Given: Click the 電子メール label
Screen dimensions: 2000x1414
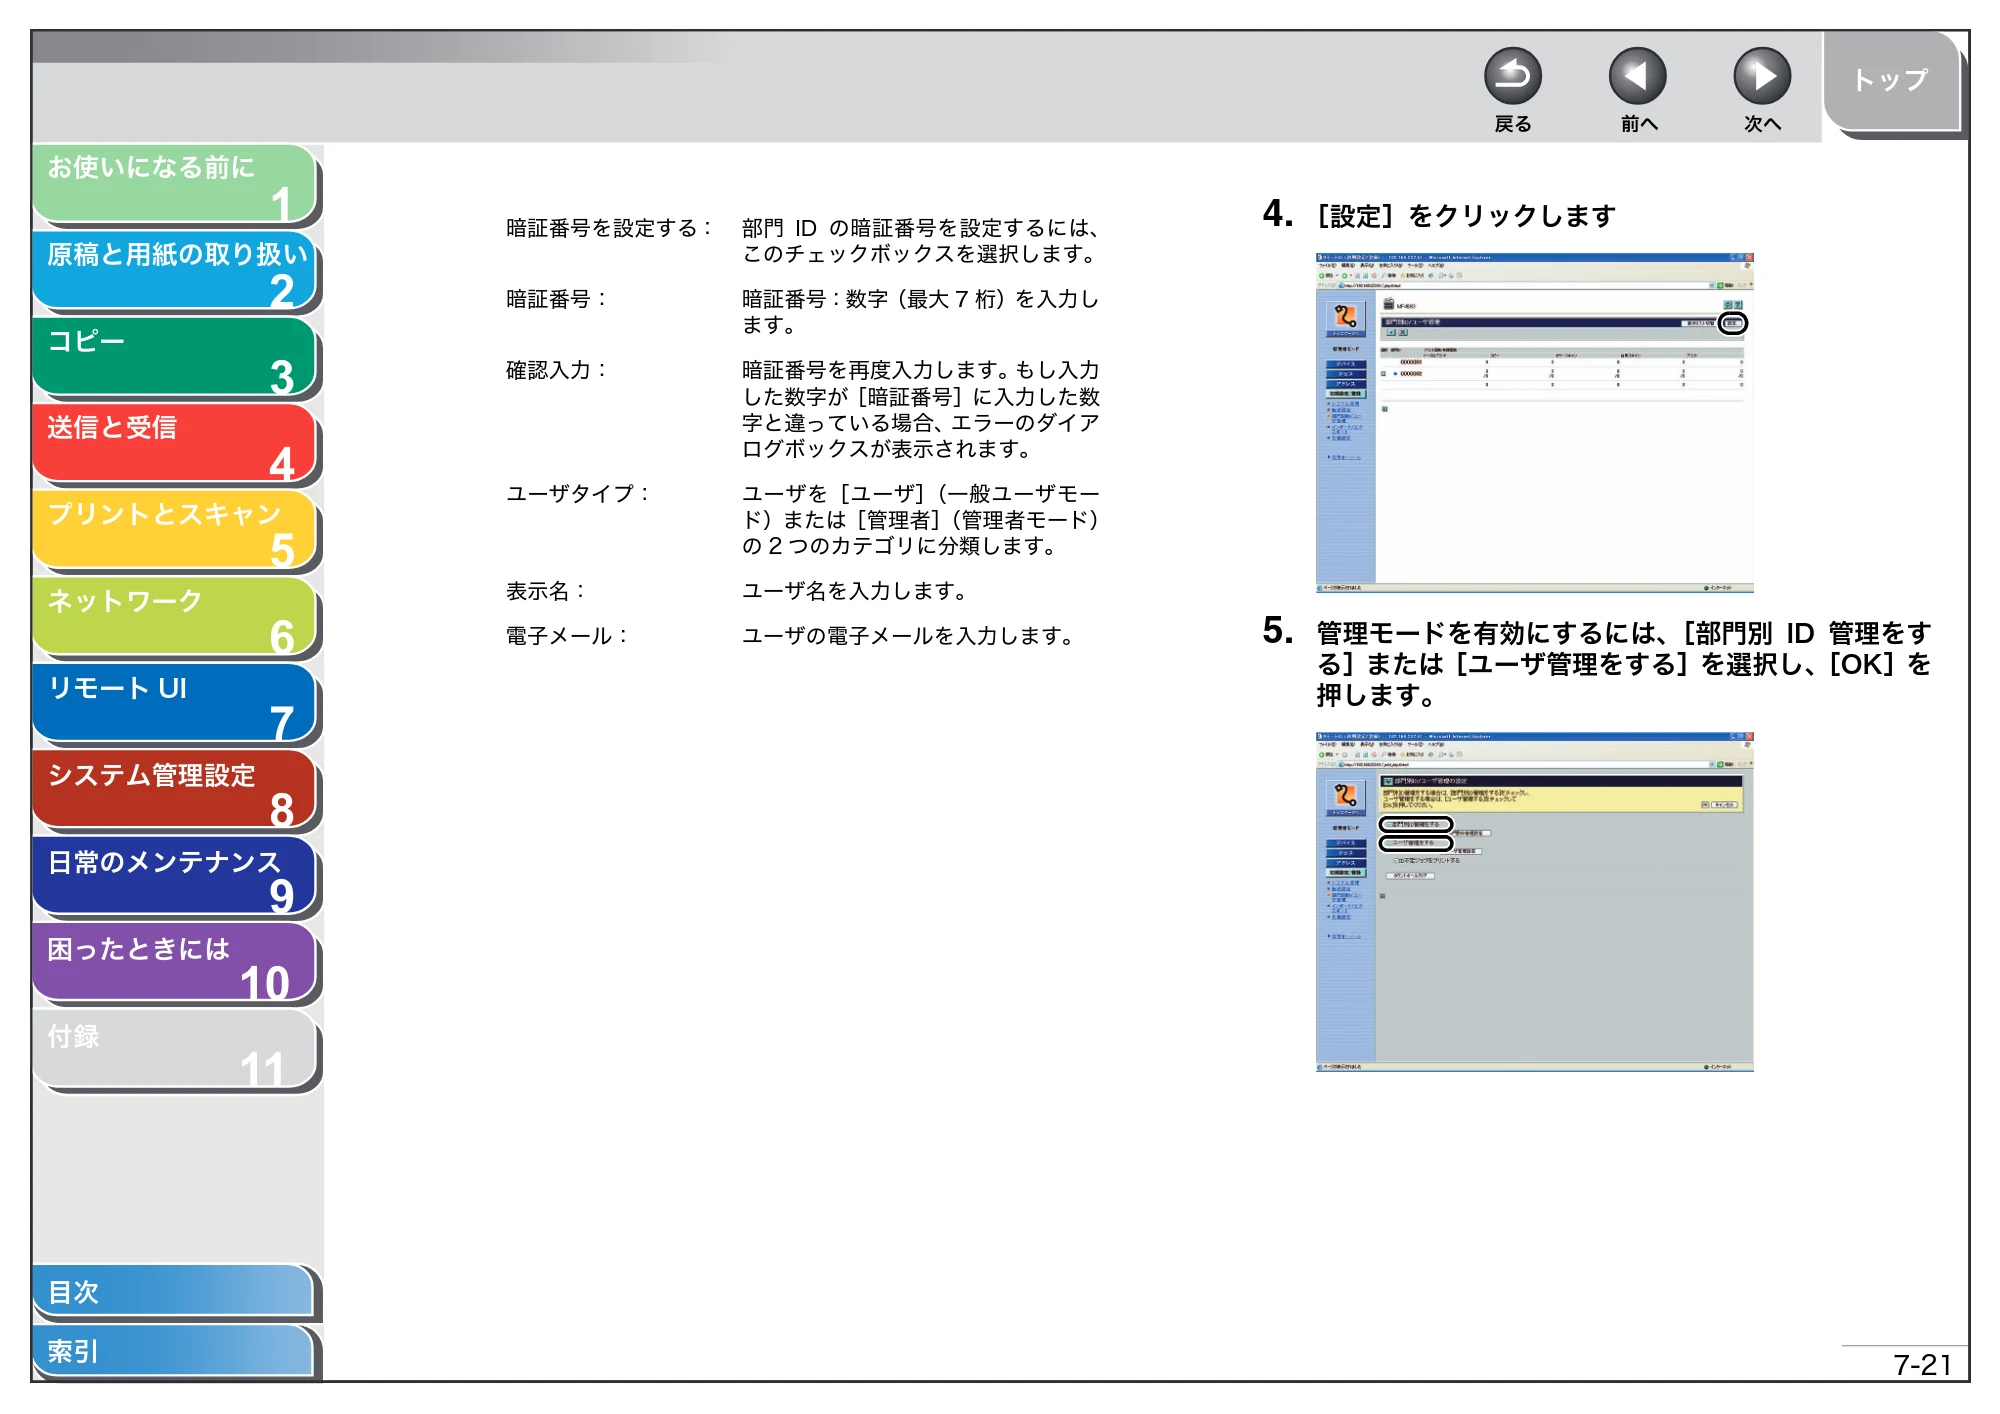Looking at the screenshot, I should 566,636.
